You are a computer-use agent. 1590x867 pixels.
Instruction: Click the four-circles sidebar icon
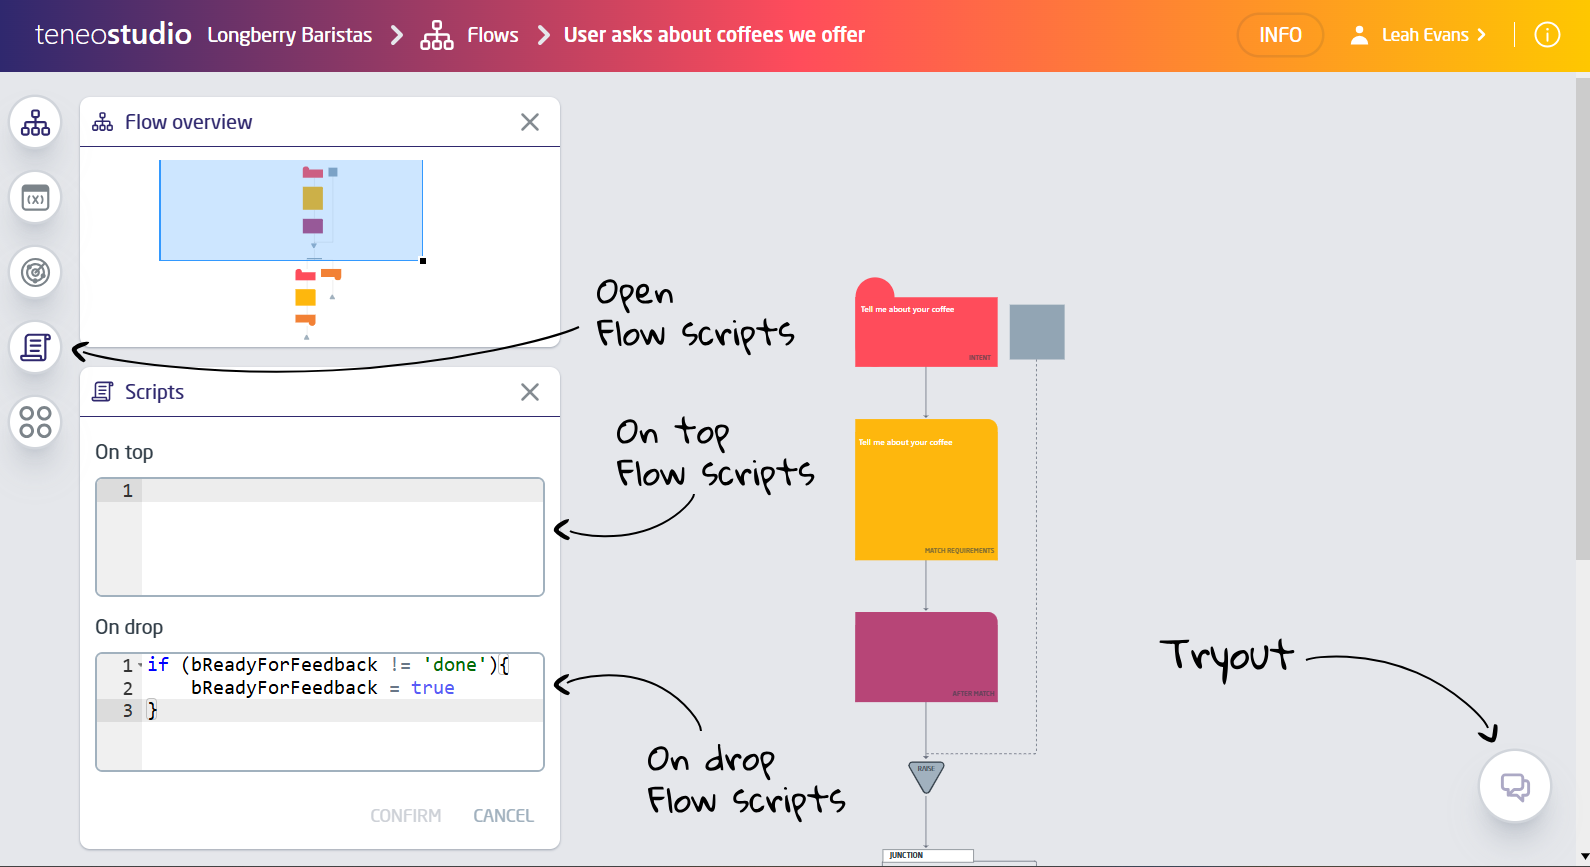(35, 422)
